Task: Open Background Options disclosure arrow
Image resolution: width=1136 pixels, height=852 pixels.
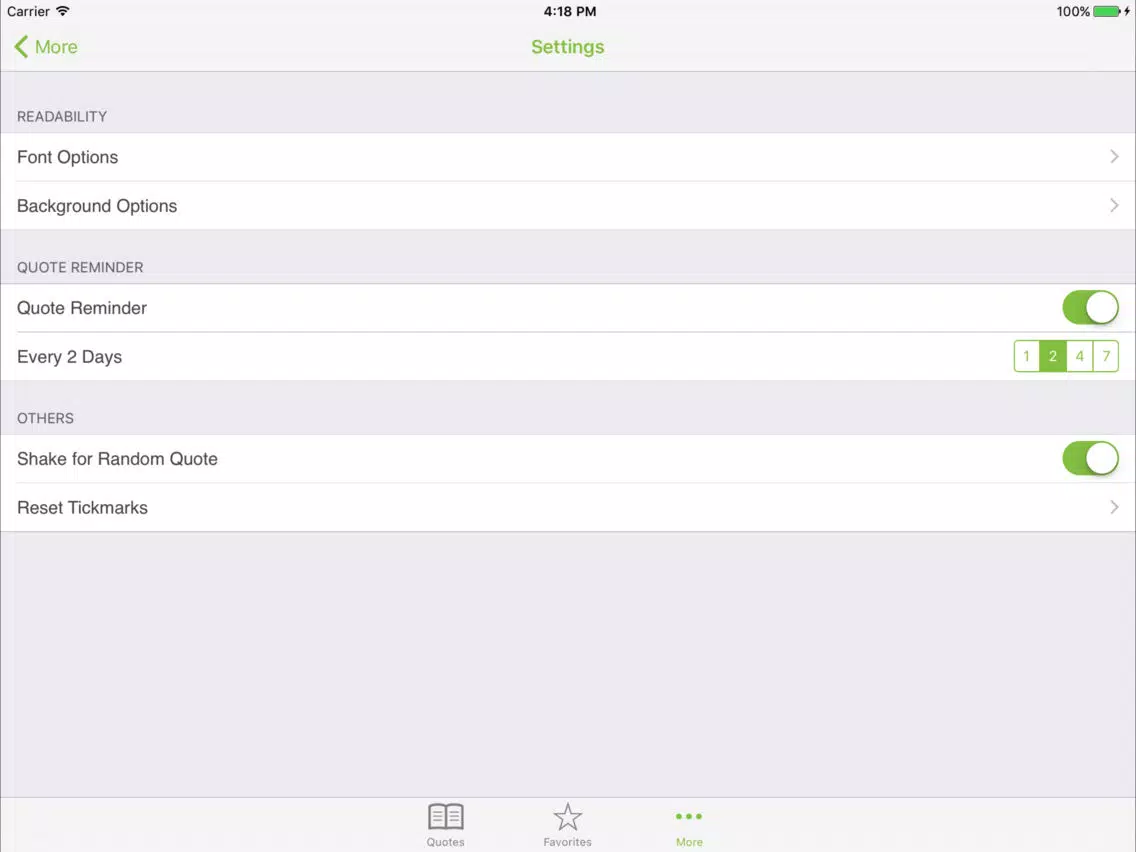Action: [1114, 206]
